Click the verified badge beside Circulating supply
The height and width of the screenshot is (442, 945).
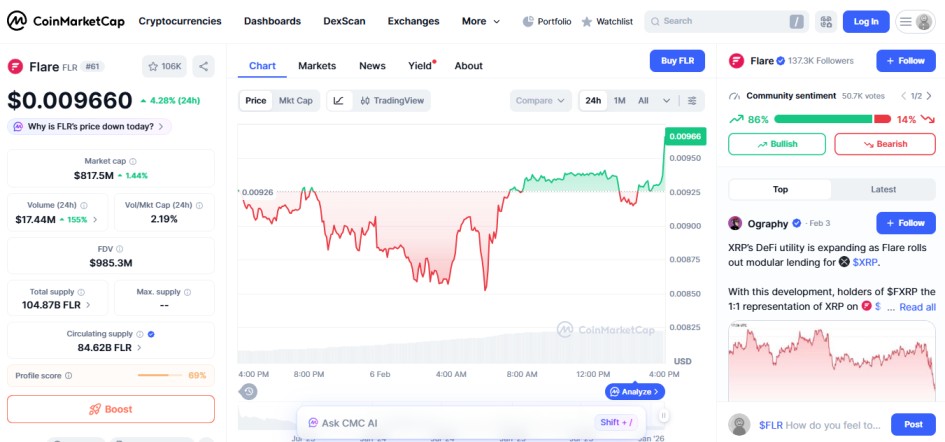click(x=151, y=334)
